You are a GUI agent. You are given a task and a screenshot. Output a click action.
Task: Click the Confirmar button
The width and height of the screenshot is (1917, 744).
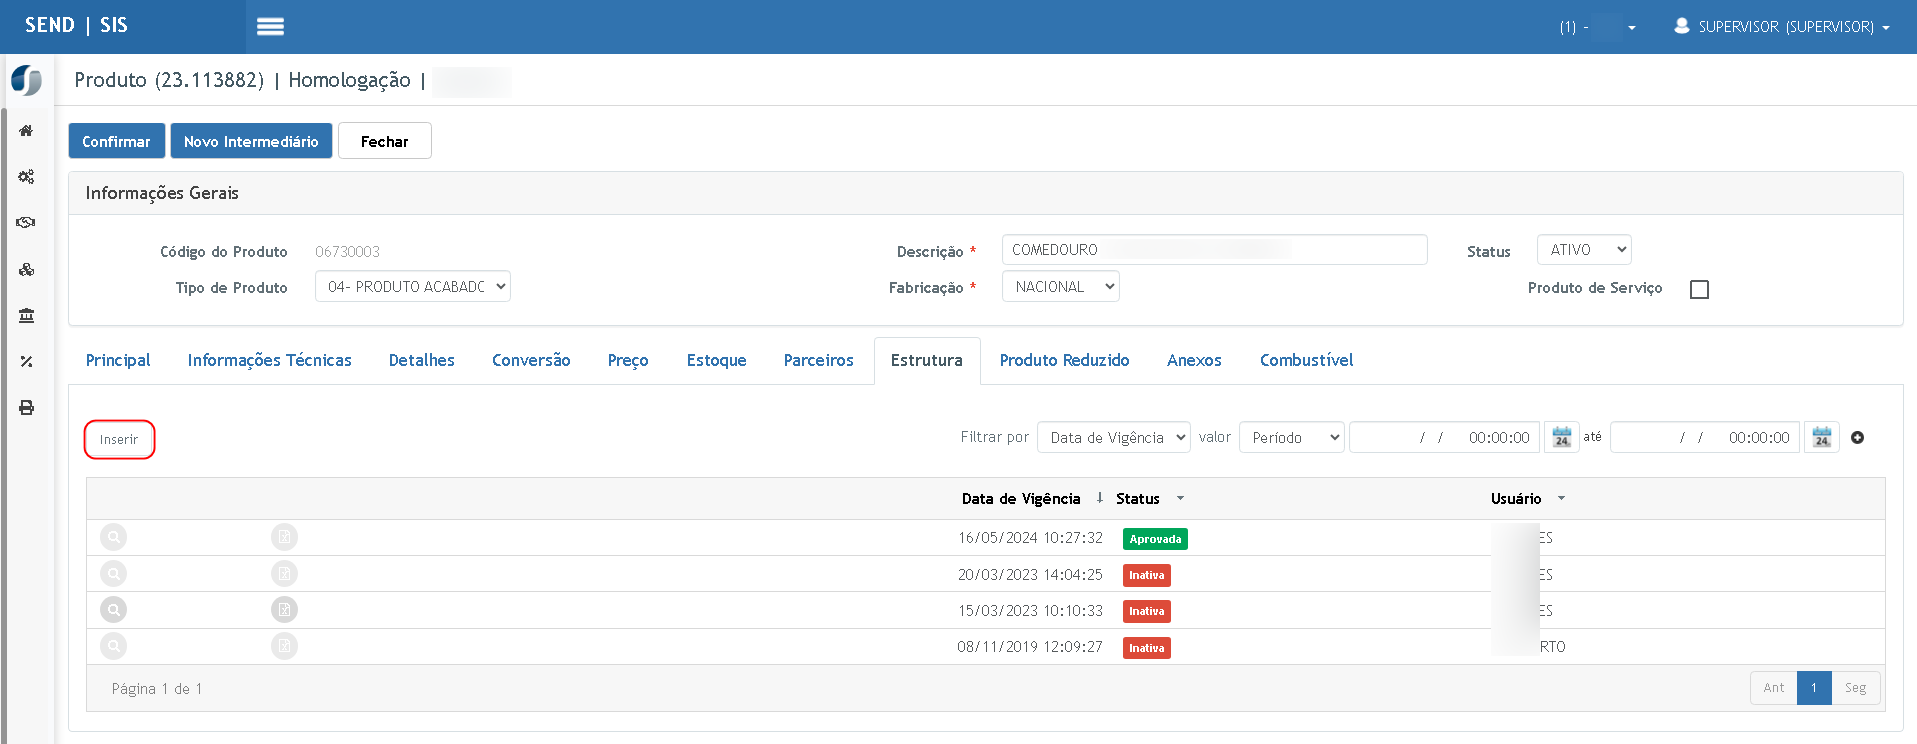[116, 141]
